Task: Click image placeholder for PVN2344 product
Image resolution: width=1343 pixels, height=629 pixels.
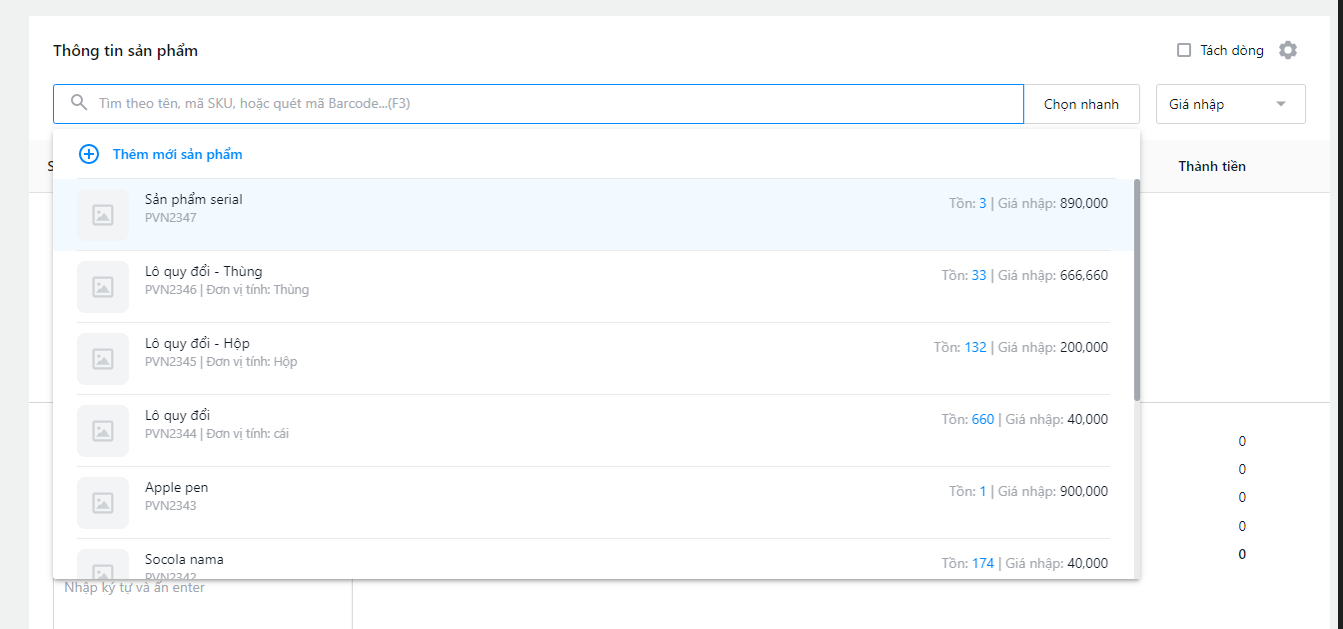Action: click(103, 431)
